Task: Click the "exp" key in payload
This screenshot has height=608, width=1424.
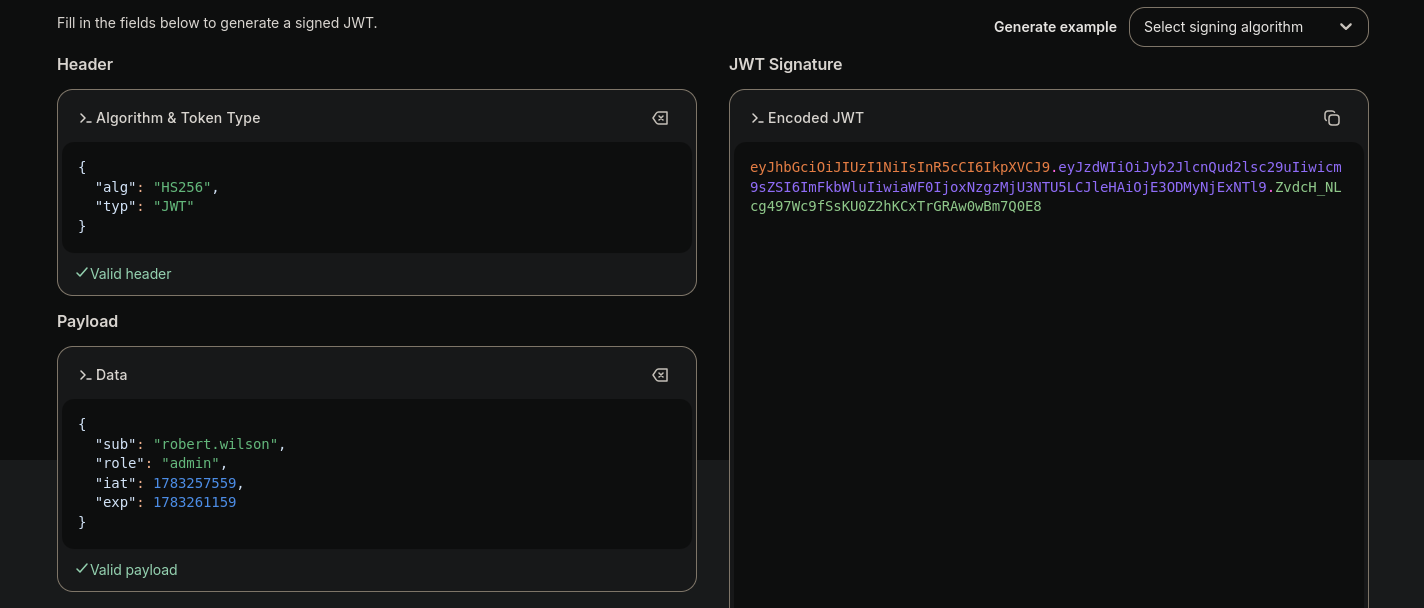Action: (115, 502)
